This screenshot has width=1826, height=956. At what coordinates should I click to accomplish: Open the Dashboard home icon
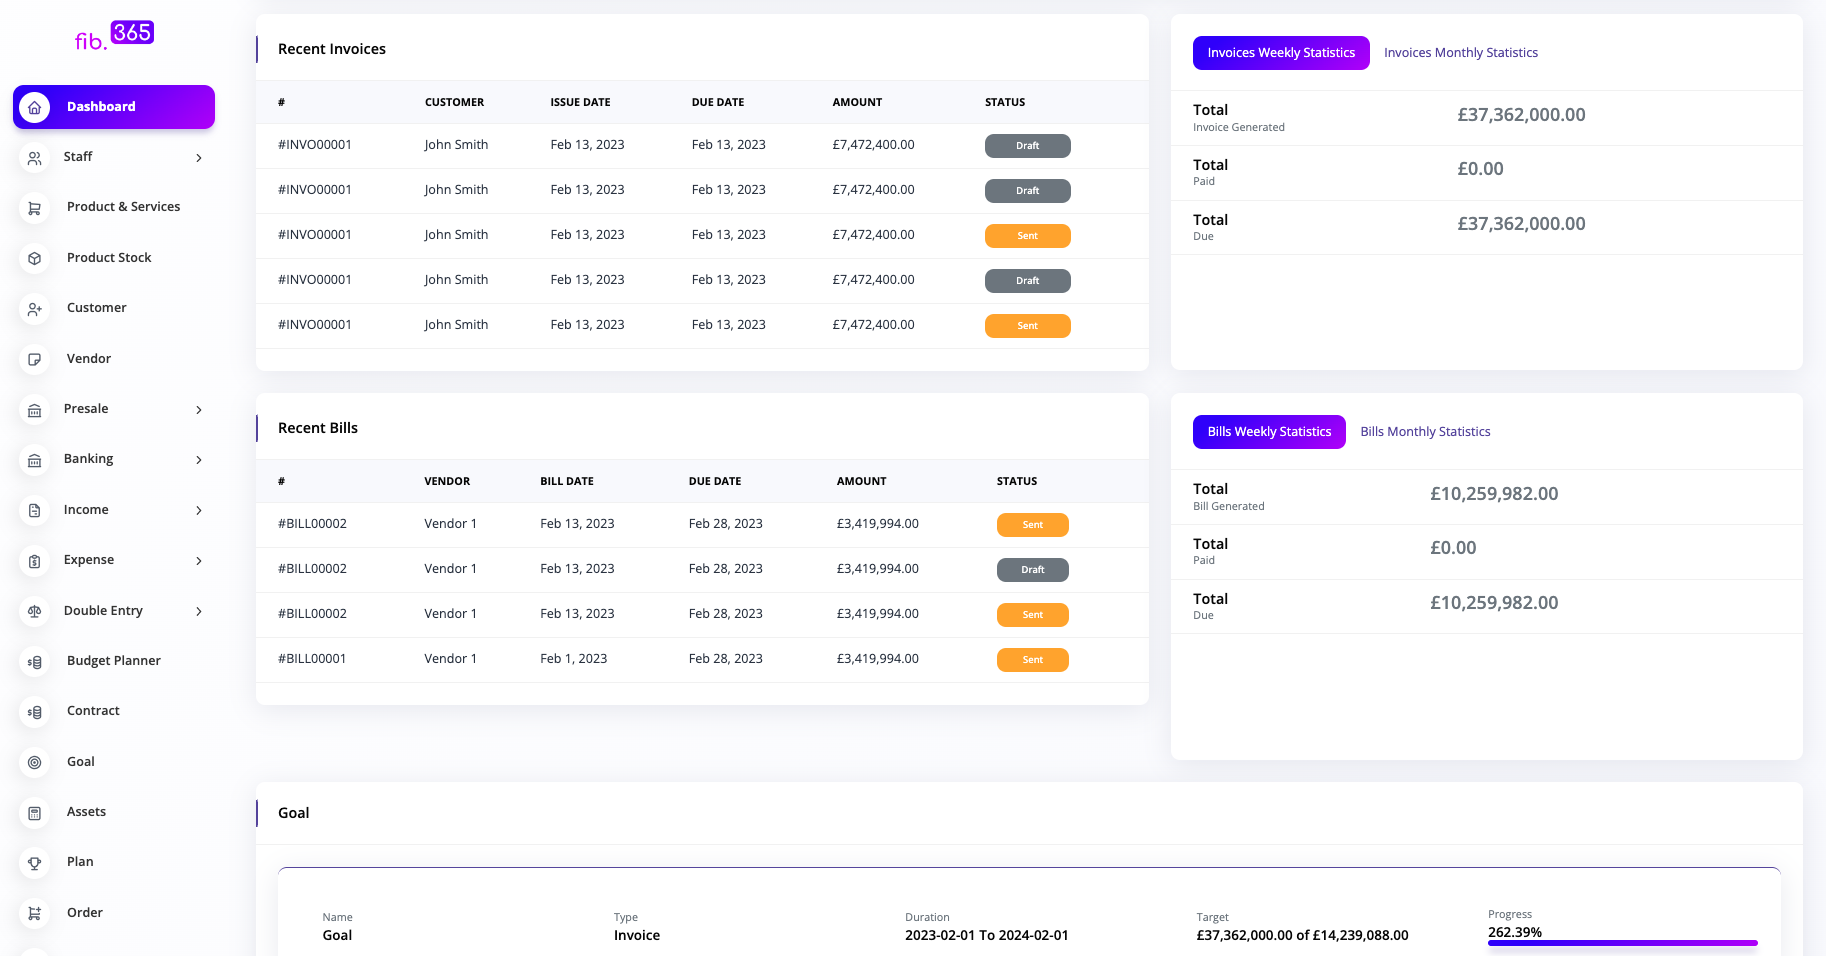(35, 107)
